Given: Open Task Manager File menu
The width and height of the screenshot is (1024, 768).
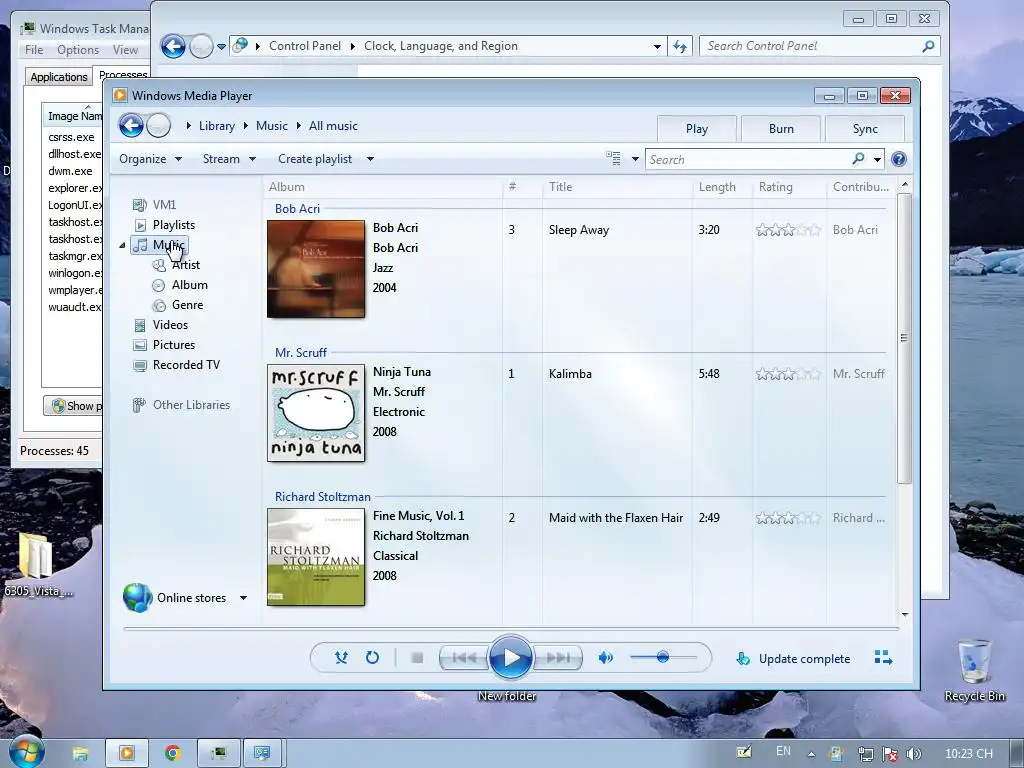Looking at the screenshot, I should coord(34,50).
